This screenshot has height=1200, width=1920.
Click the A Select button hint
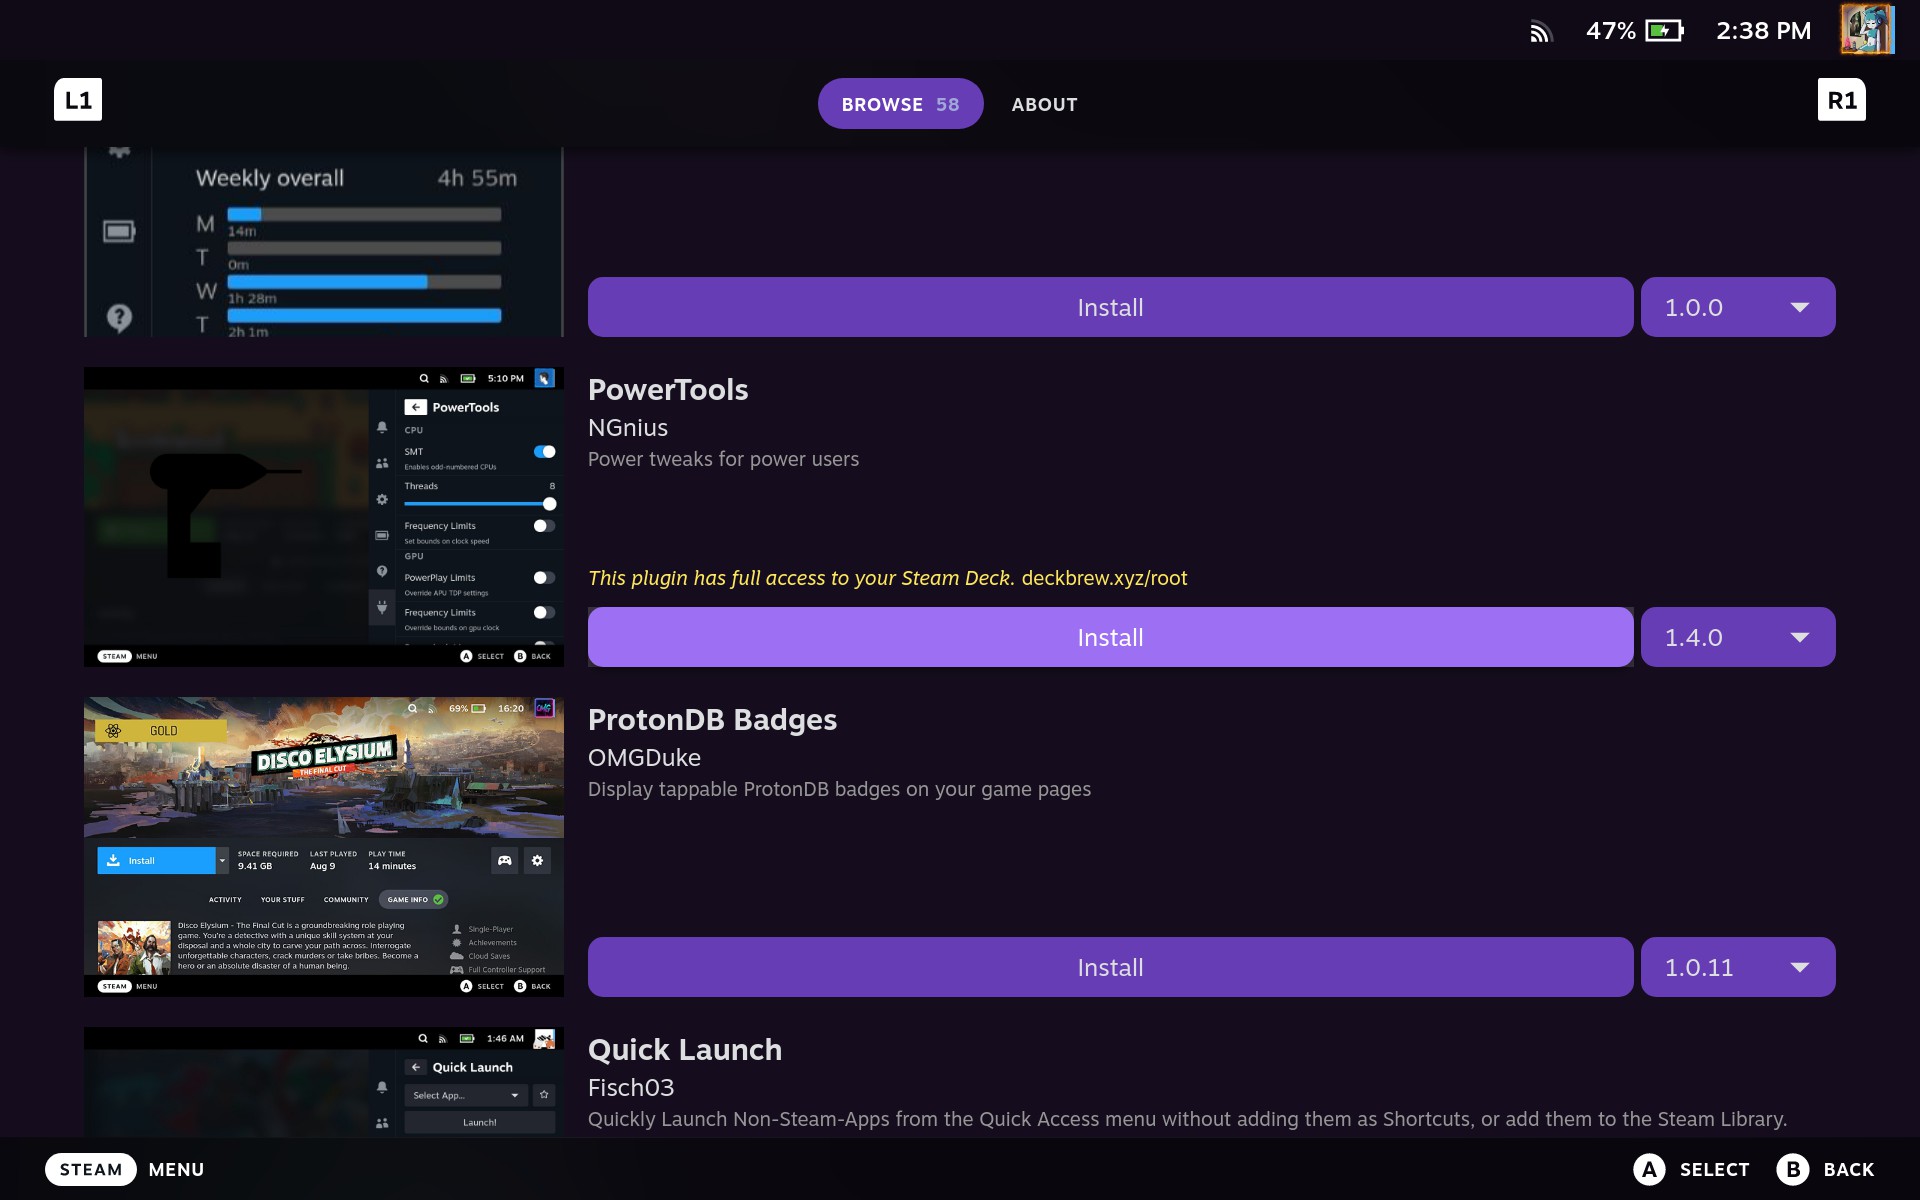click(x=1691, y=1169)
